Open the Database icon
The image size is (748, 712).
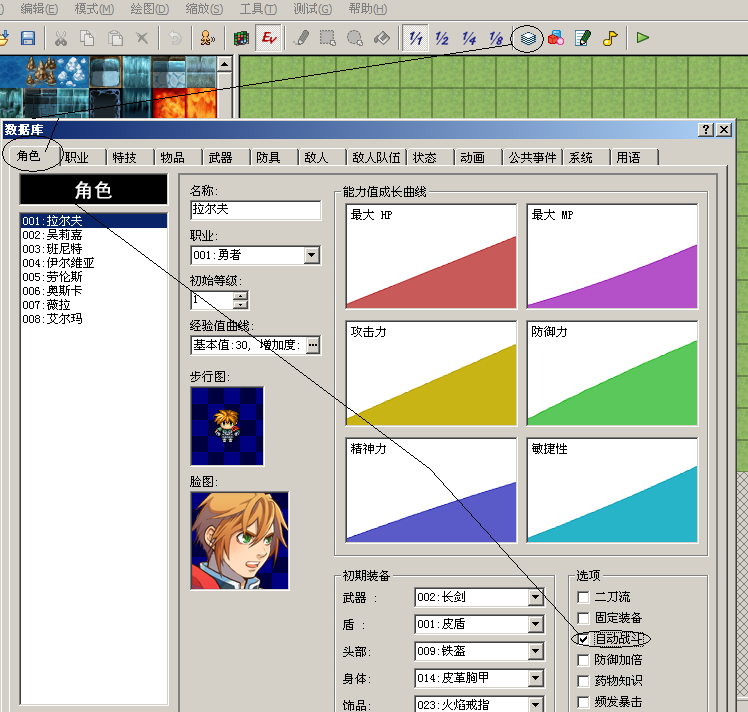click(x=528, y=38)
